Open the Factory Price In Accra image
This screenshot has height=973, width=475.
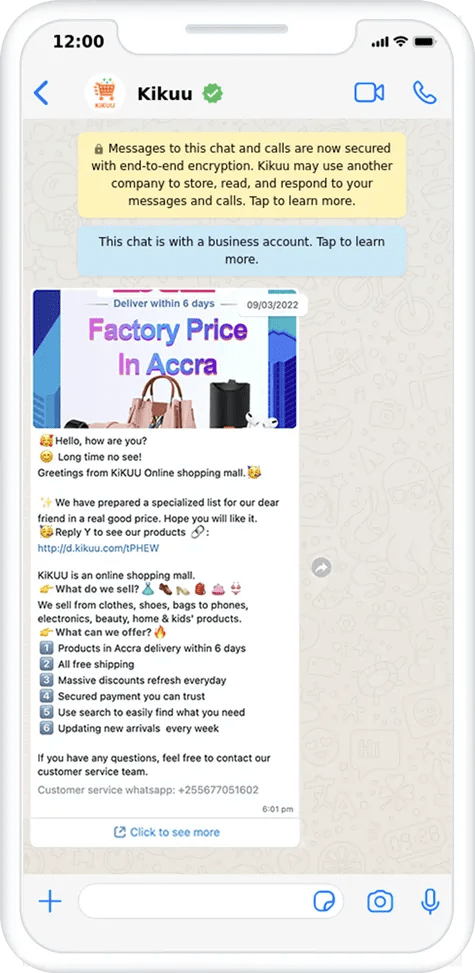165,359
